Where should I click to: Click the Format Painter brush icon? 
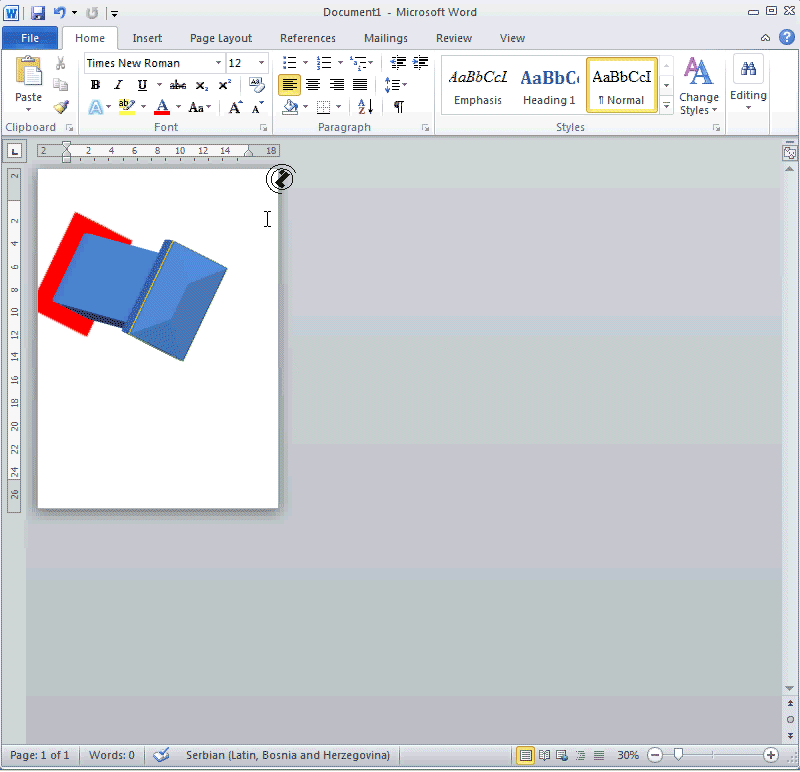click(61, 107)
